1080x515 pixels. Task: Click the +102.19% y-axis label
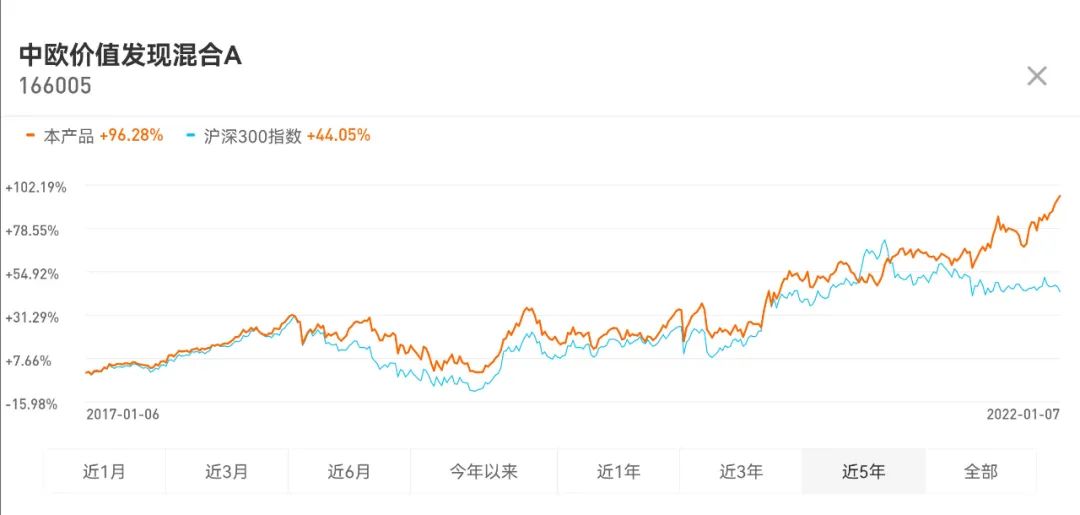[35, 187]
